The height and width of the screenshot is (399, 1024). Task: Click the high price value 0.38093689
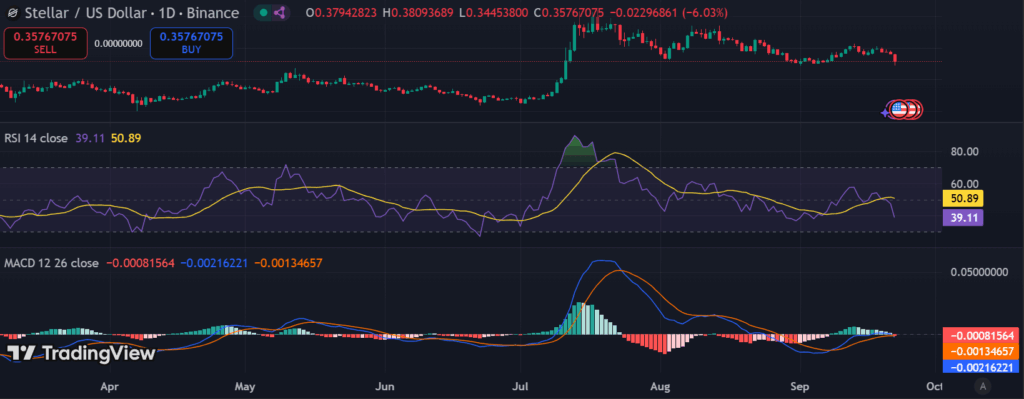[422, 13]
